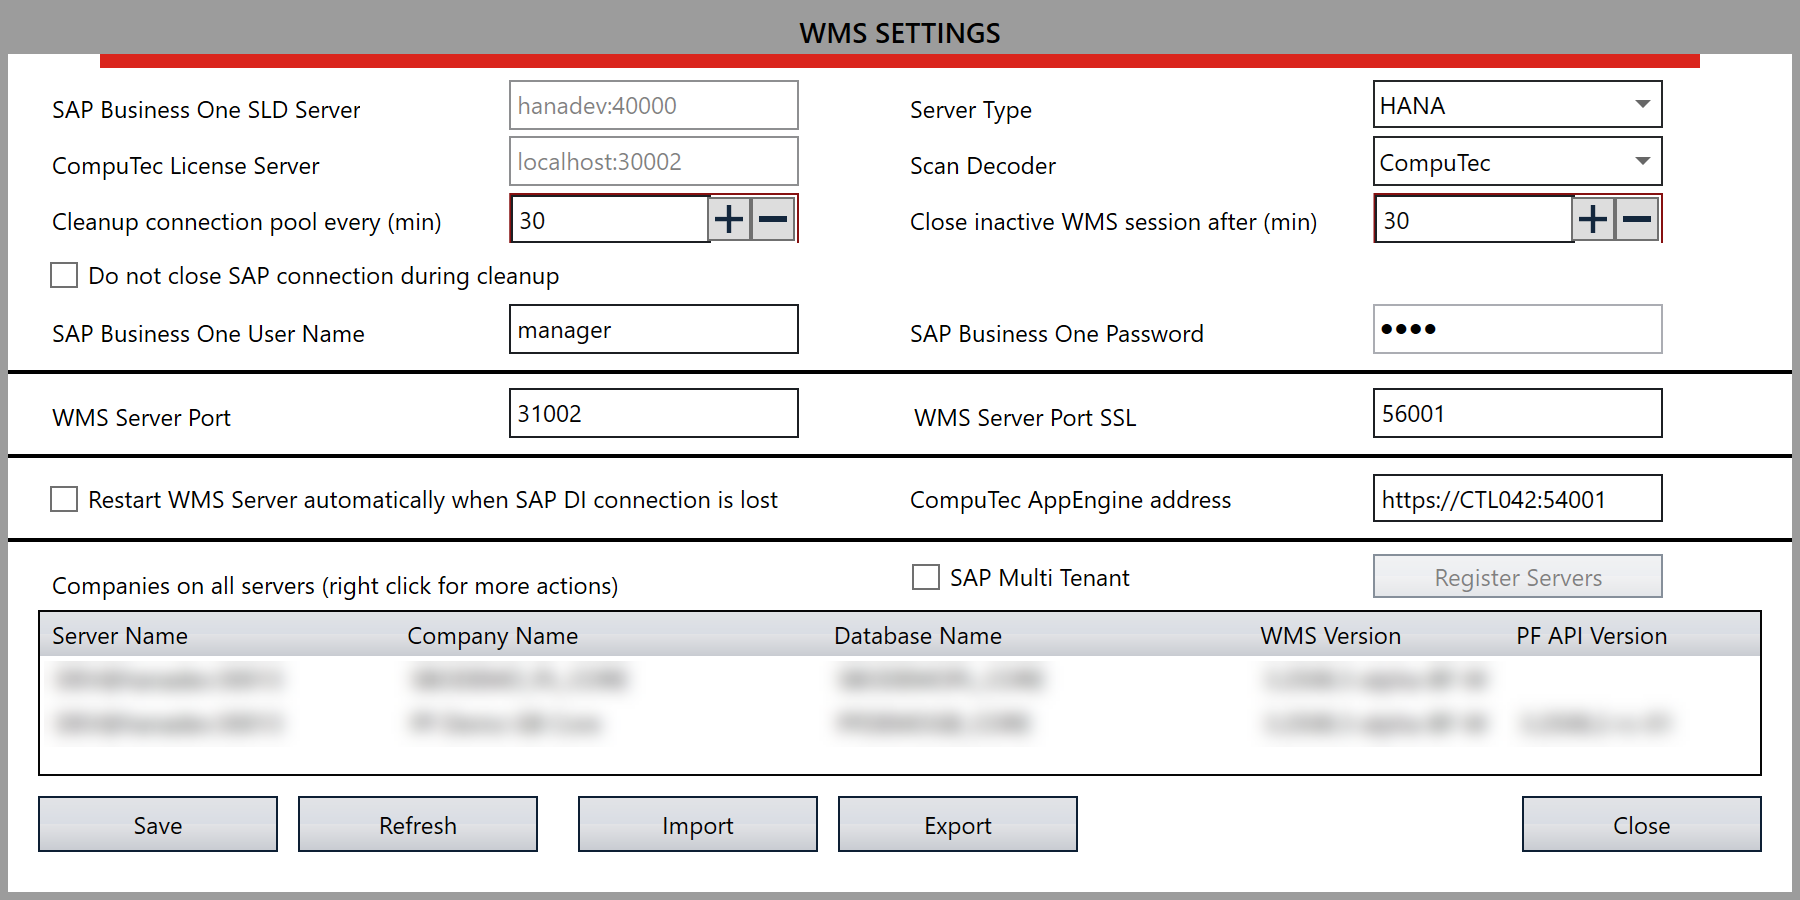1800x900 pixels.
Task: Refresh the companies list
Action: click(x=418, y=824)
